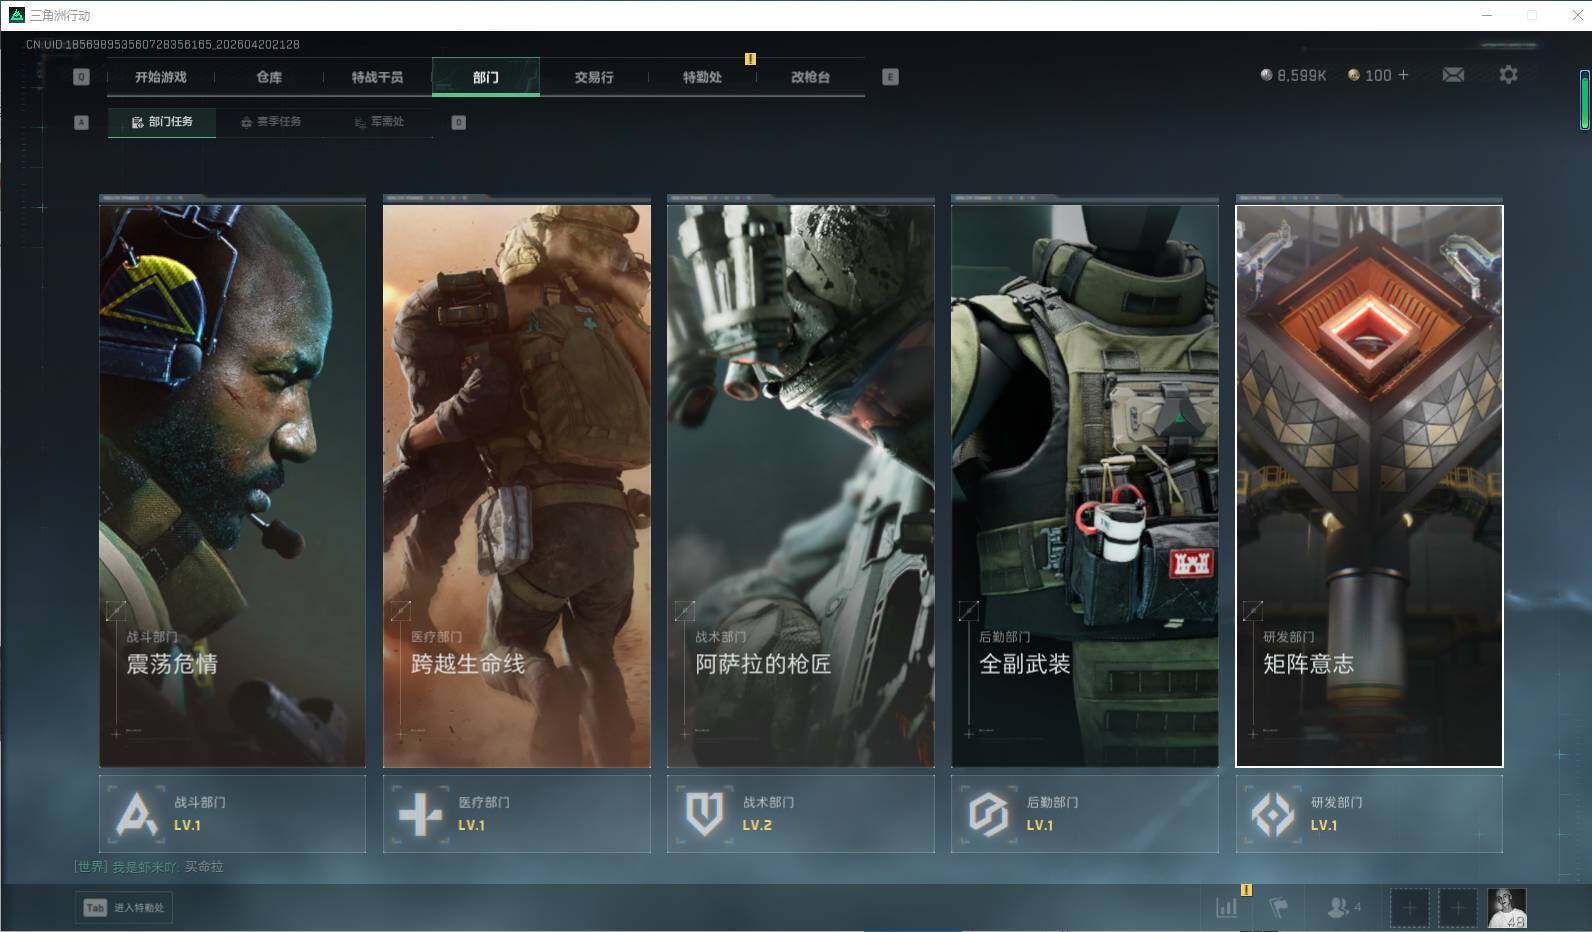Viewport: 1592px width, 932px height.
Task: Click the Q key hint icon
Action: tap(82, 77)
